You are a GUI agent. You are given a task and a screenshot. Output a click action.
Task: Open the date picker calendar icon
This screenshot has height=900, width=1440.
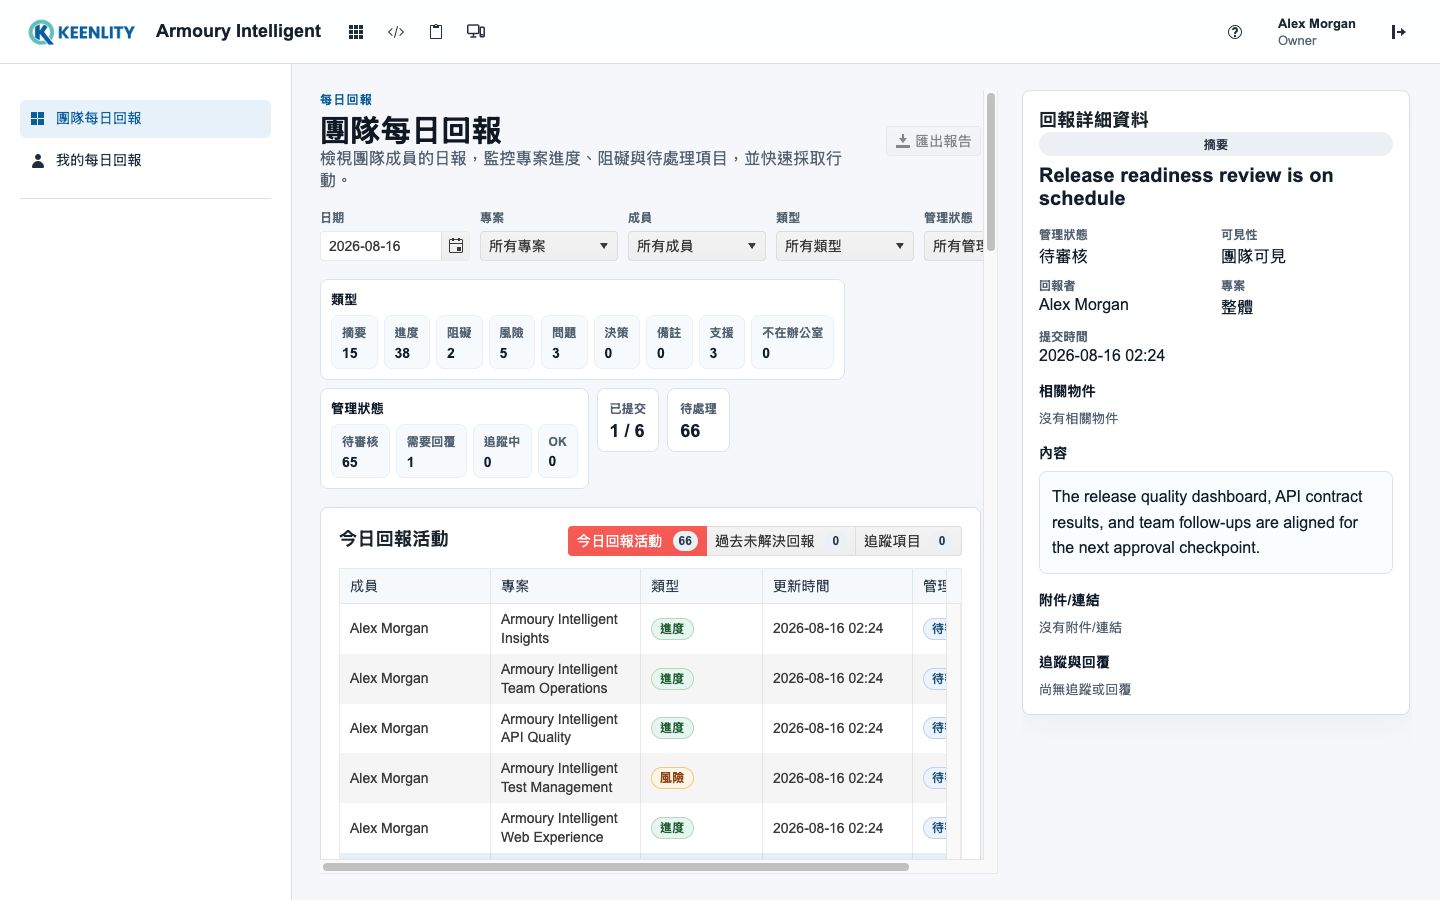(x=456, y=246)
